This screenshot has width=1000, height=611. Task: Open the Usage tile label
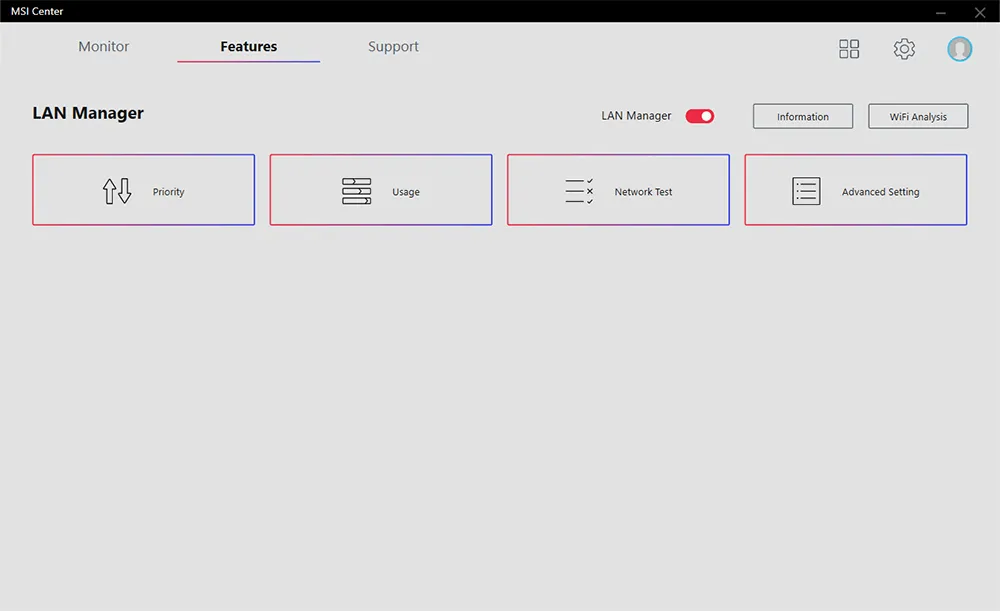(406, 192)
